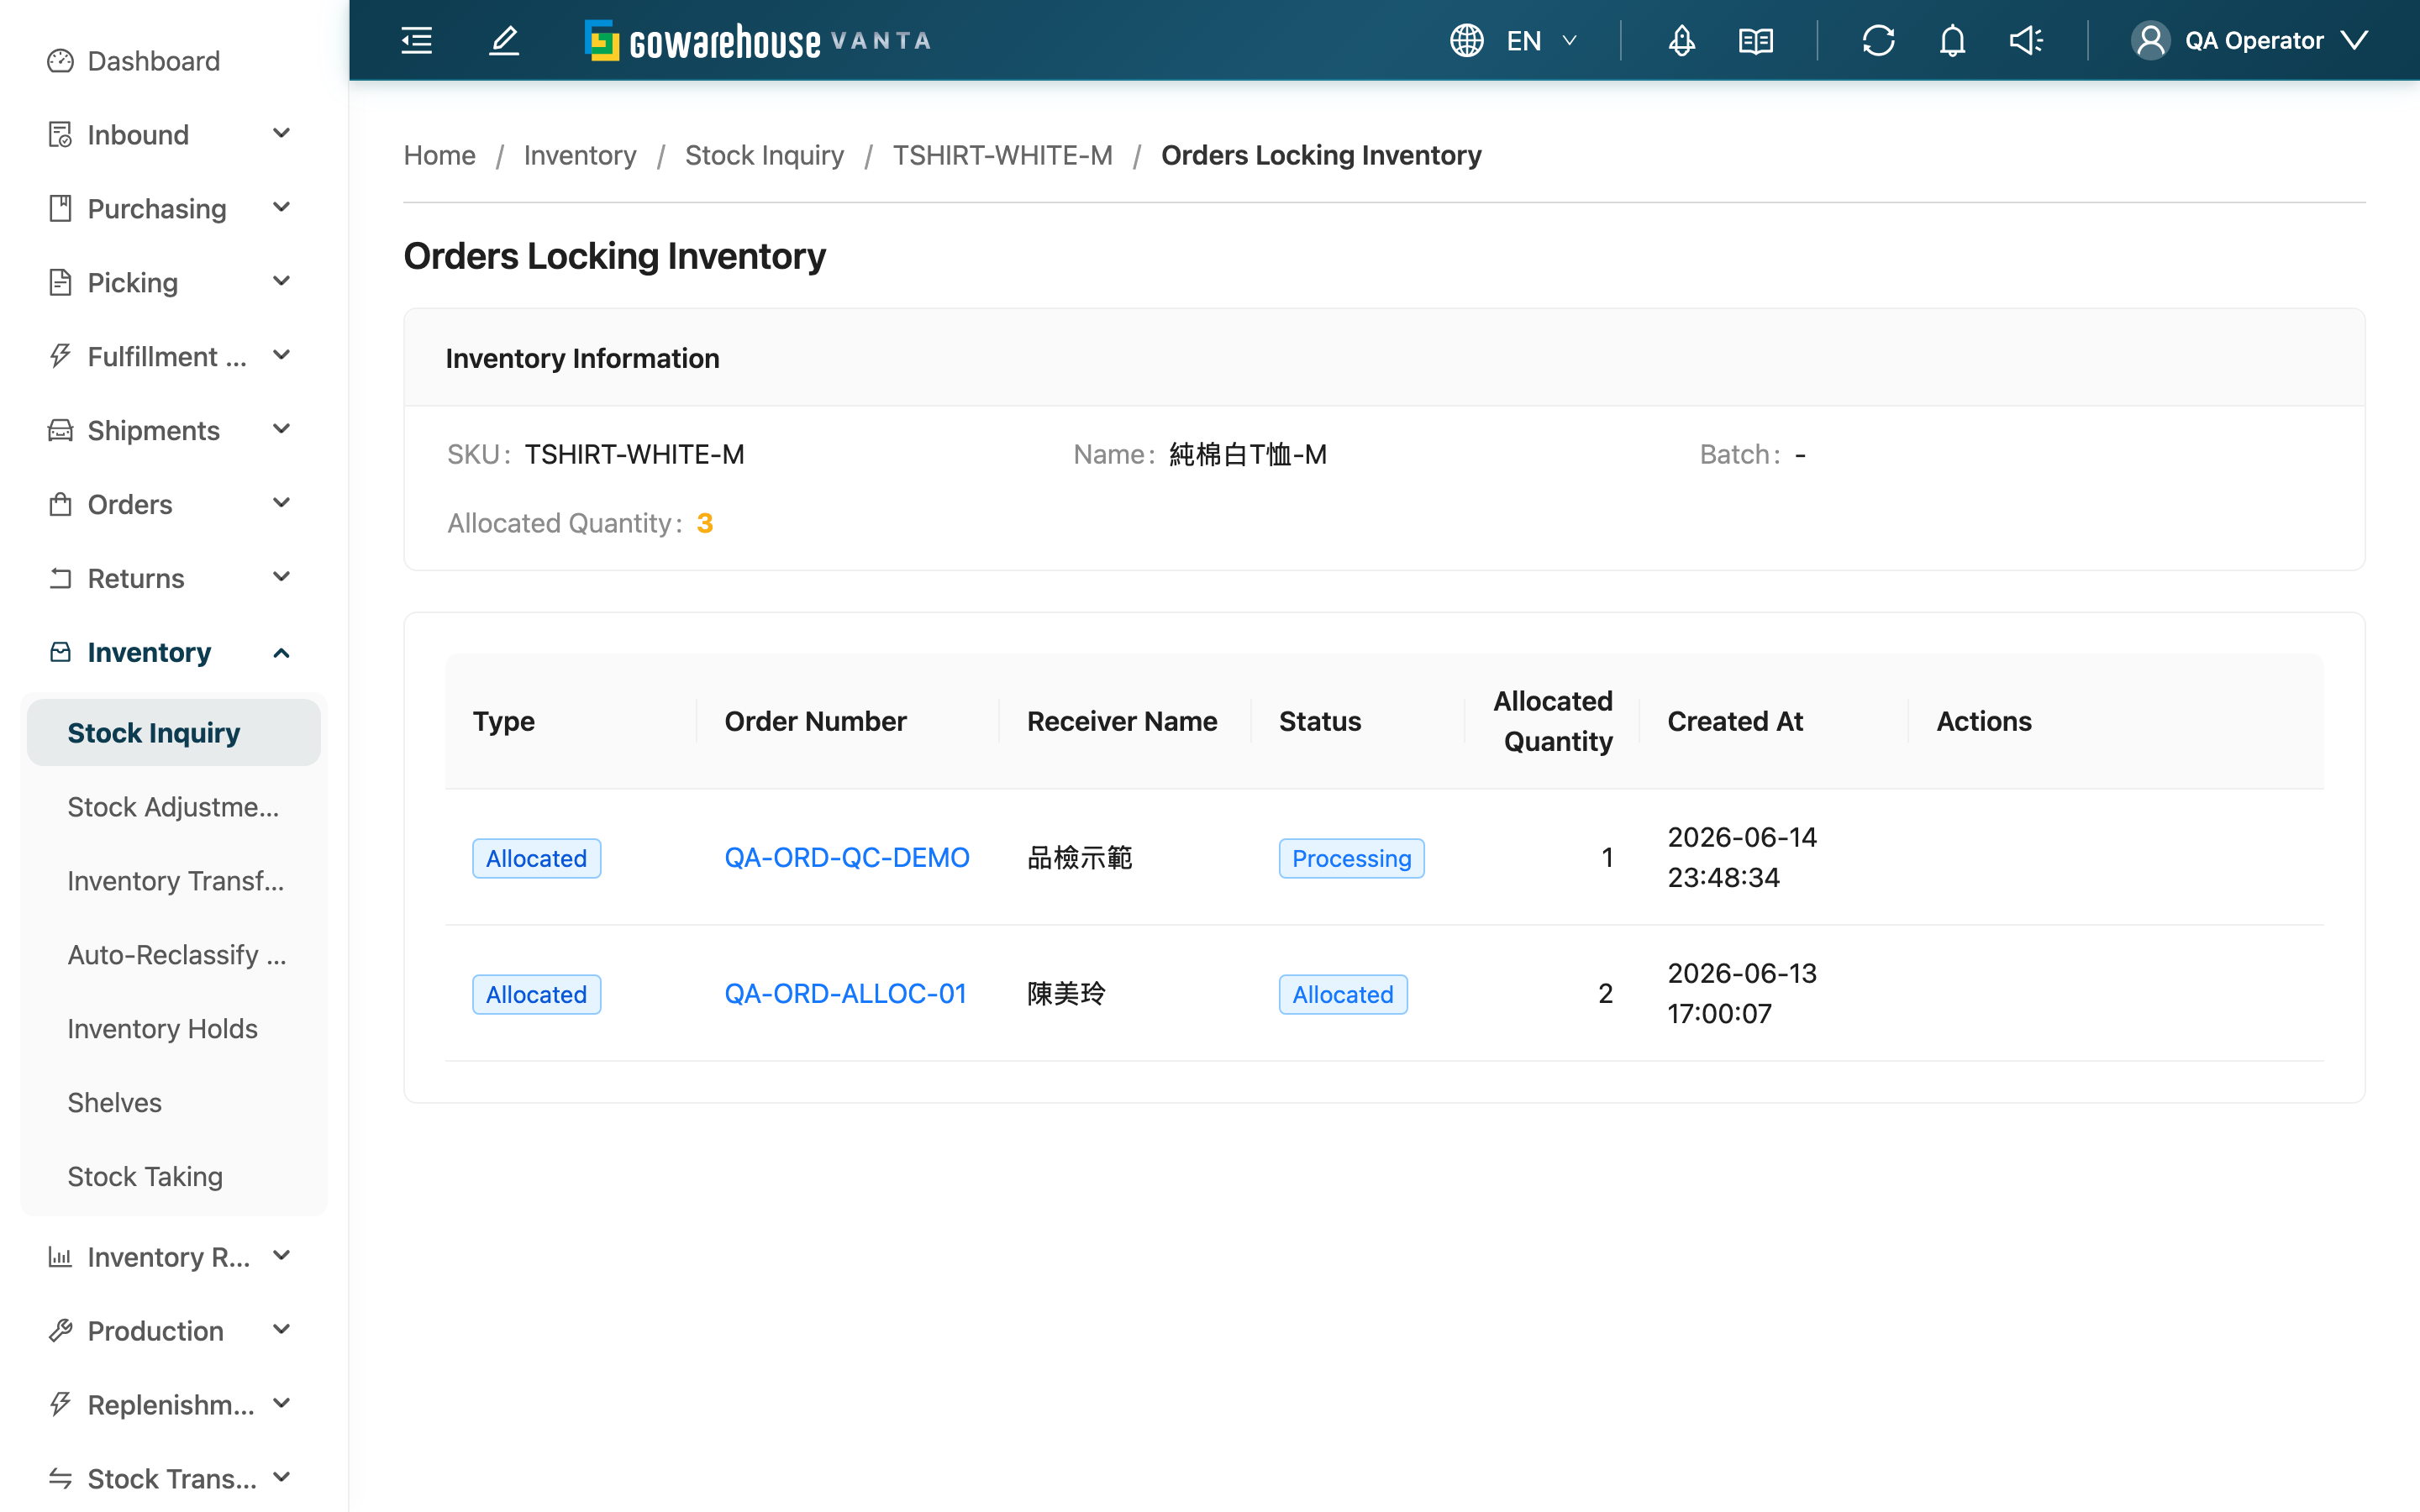Click the Created At column header
This screenshot has width=2420, height=1512.
1735,721
